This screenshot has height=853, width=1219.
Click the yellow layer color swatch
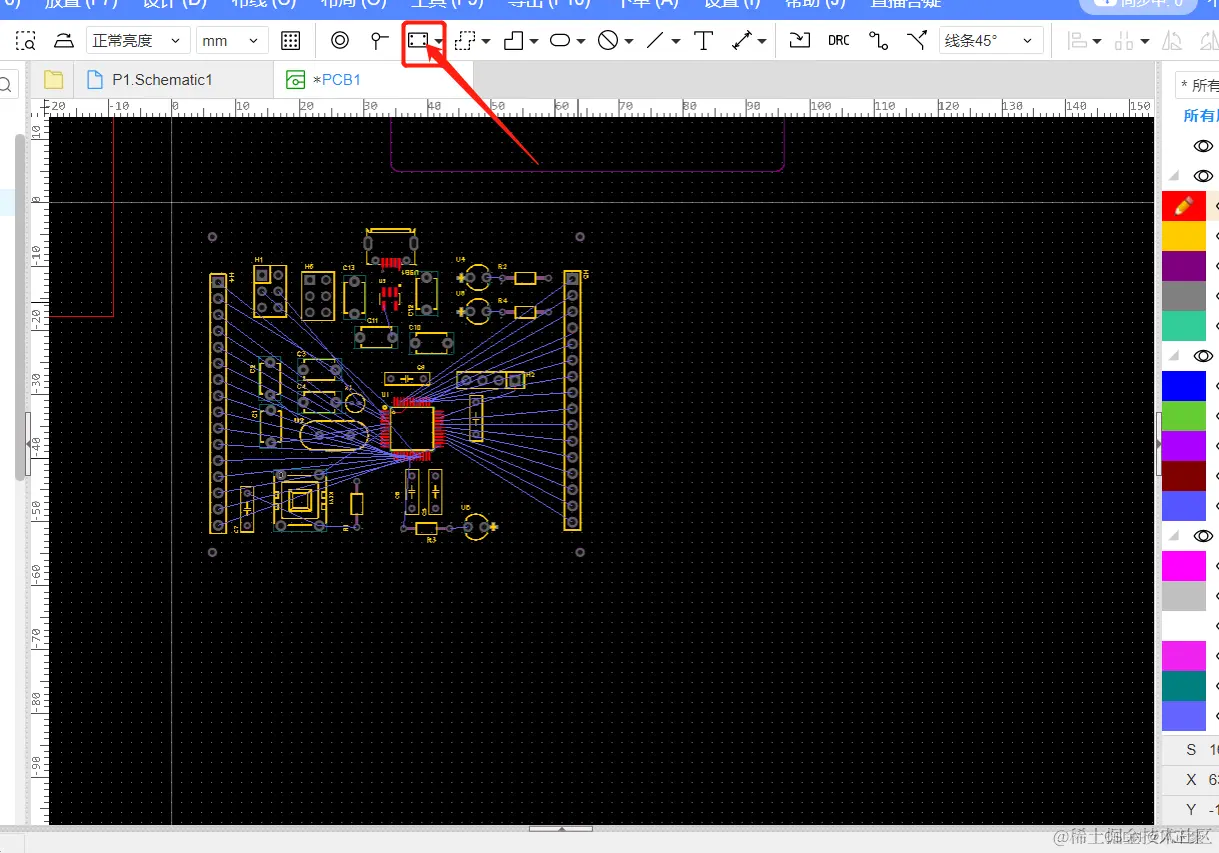[1184, 236]
